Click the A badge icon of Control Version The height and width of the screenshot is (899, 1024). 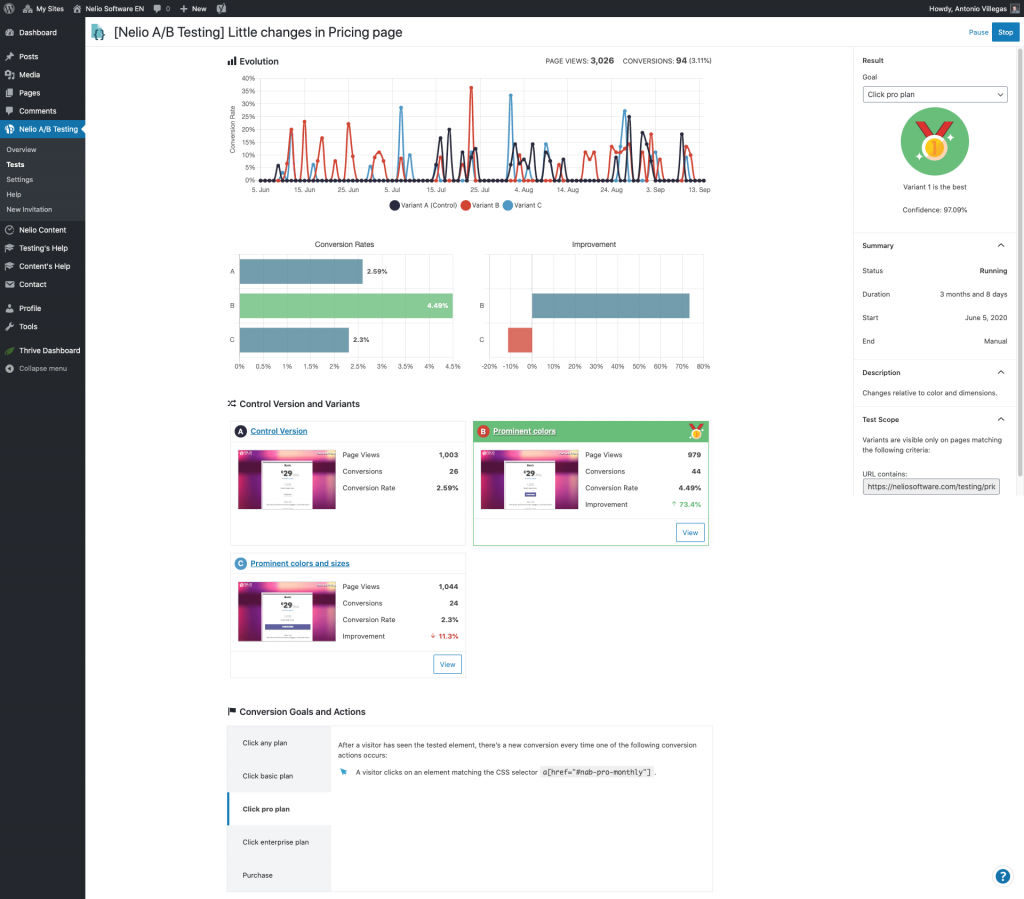pyautogui.click(x=241, y=432)
